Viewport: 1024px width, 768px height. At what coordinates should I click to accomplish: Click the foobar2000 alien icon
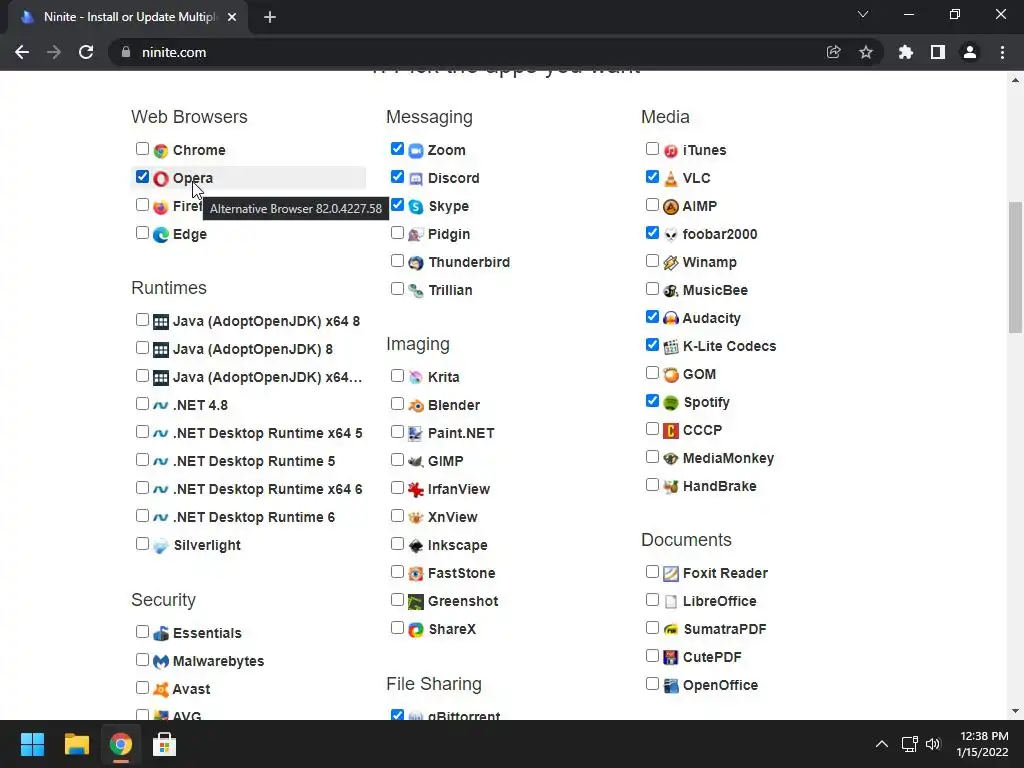[671, 234]
